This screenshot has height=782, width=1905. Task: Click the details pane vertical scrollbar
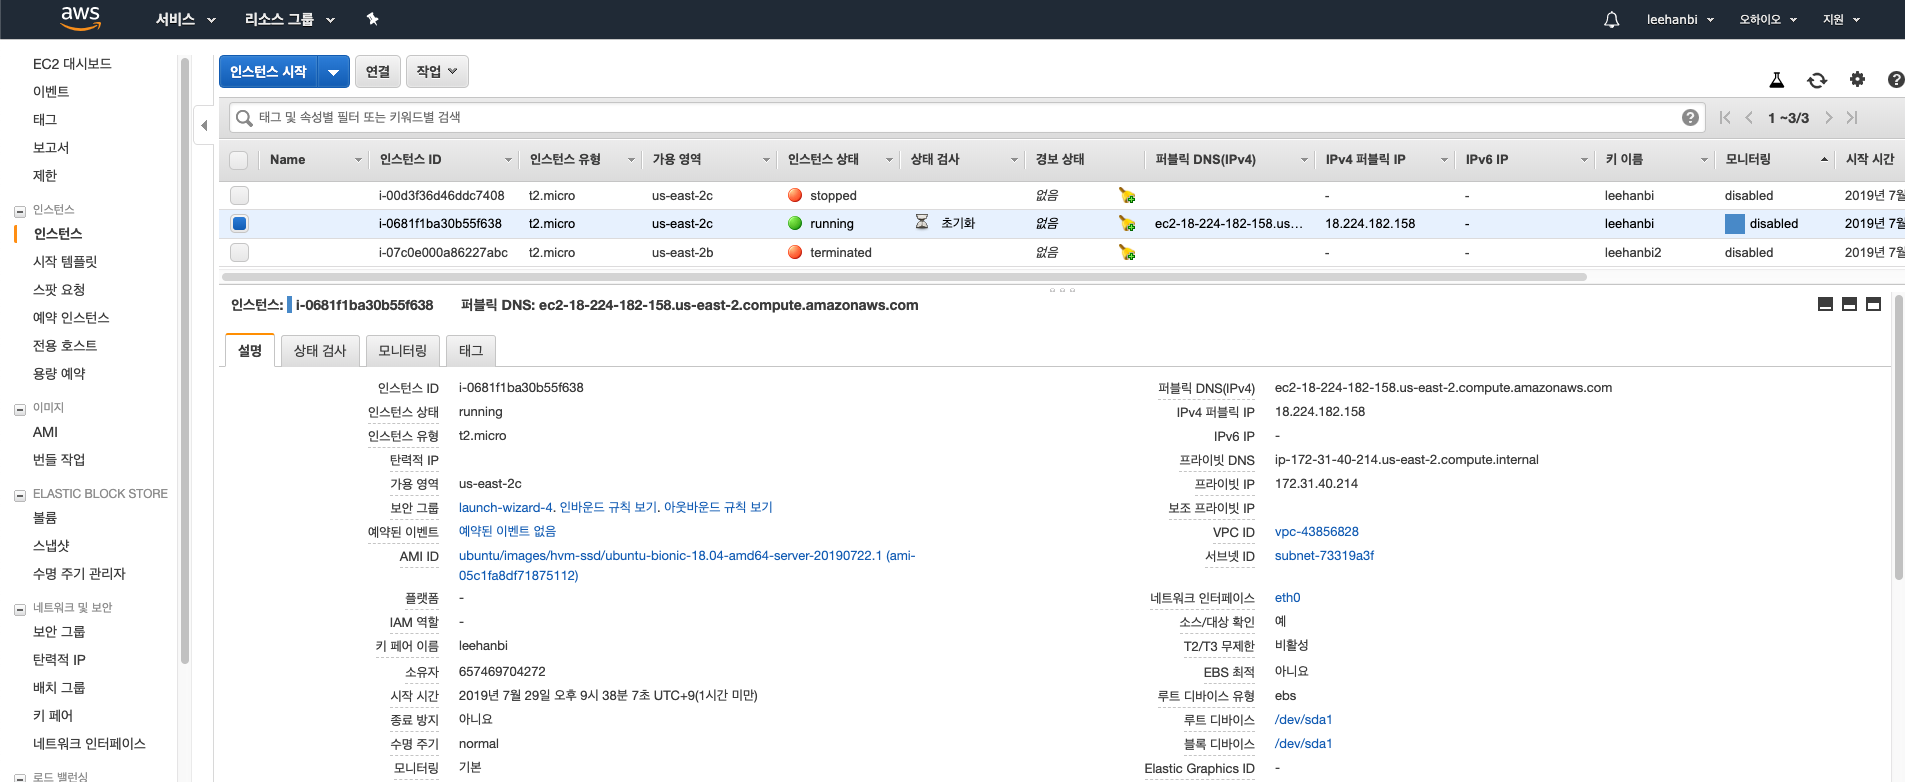pos(1898,437)
